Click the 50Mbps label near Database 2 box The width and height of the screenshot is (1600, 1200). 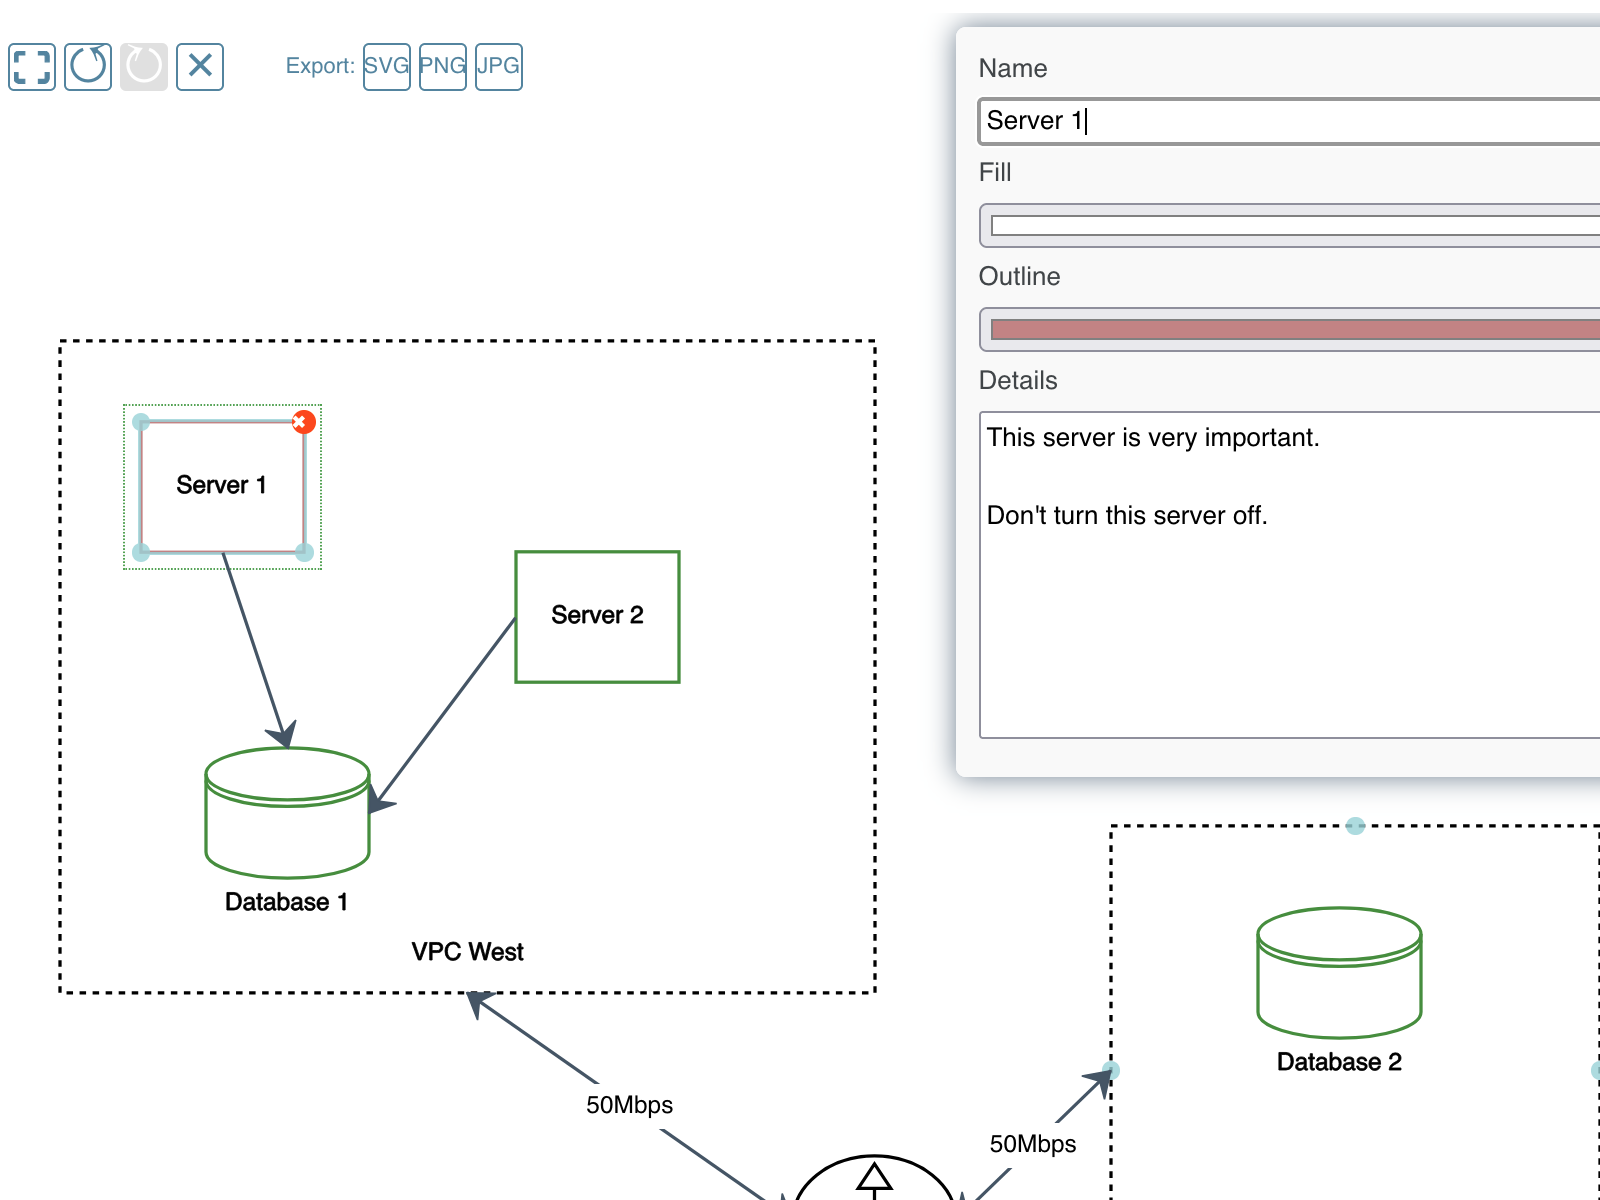coord(1033,1144)
